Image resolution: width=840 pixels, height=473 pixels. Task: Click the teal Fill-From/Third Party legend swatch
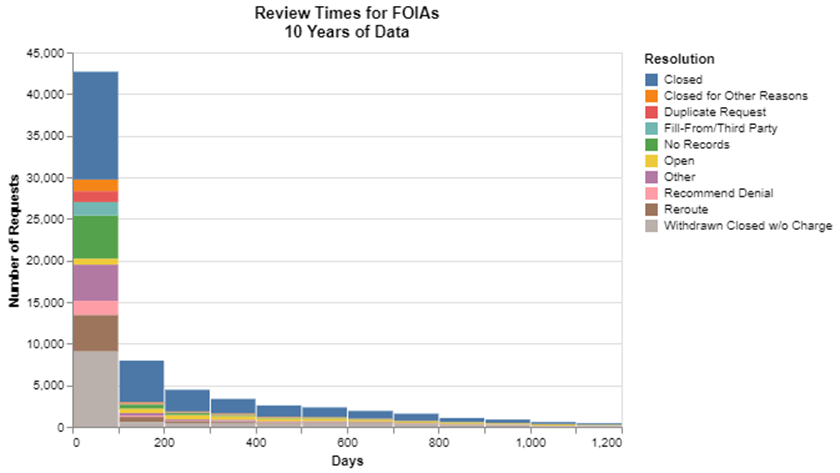[x=651, y=128]
